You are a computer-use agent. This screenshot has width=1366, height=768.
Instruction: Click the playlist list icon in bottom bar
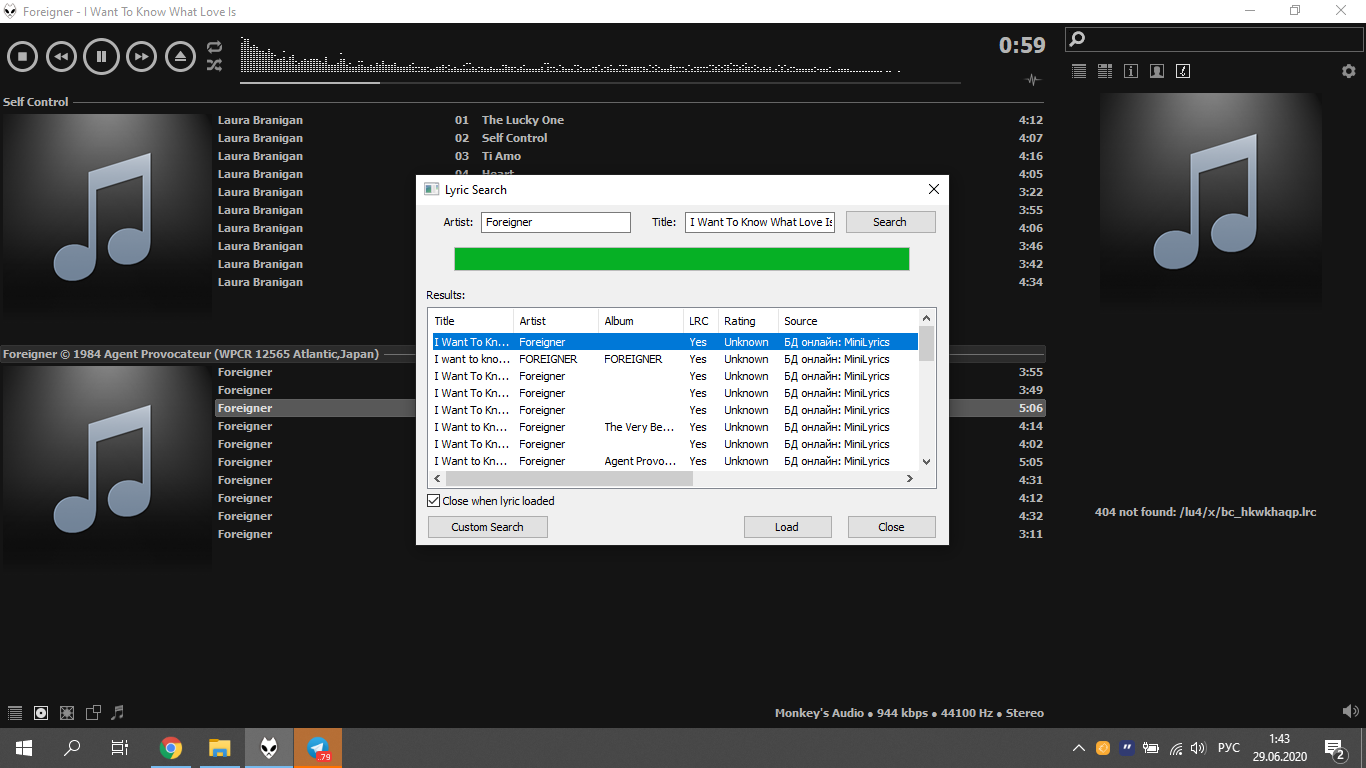(15, 713)
